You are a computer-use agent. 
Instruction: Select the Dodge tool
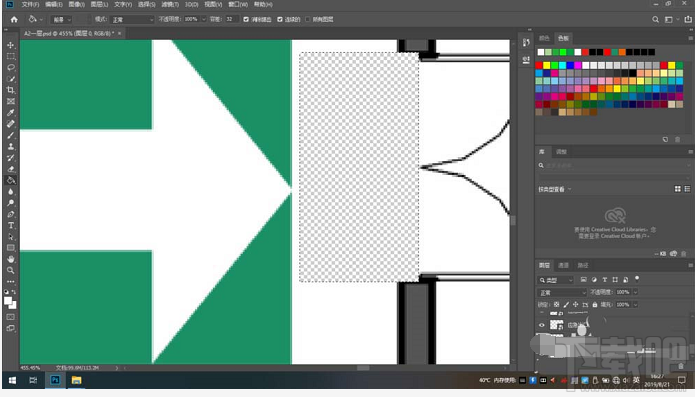click(11, 202)
